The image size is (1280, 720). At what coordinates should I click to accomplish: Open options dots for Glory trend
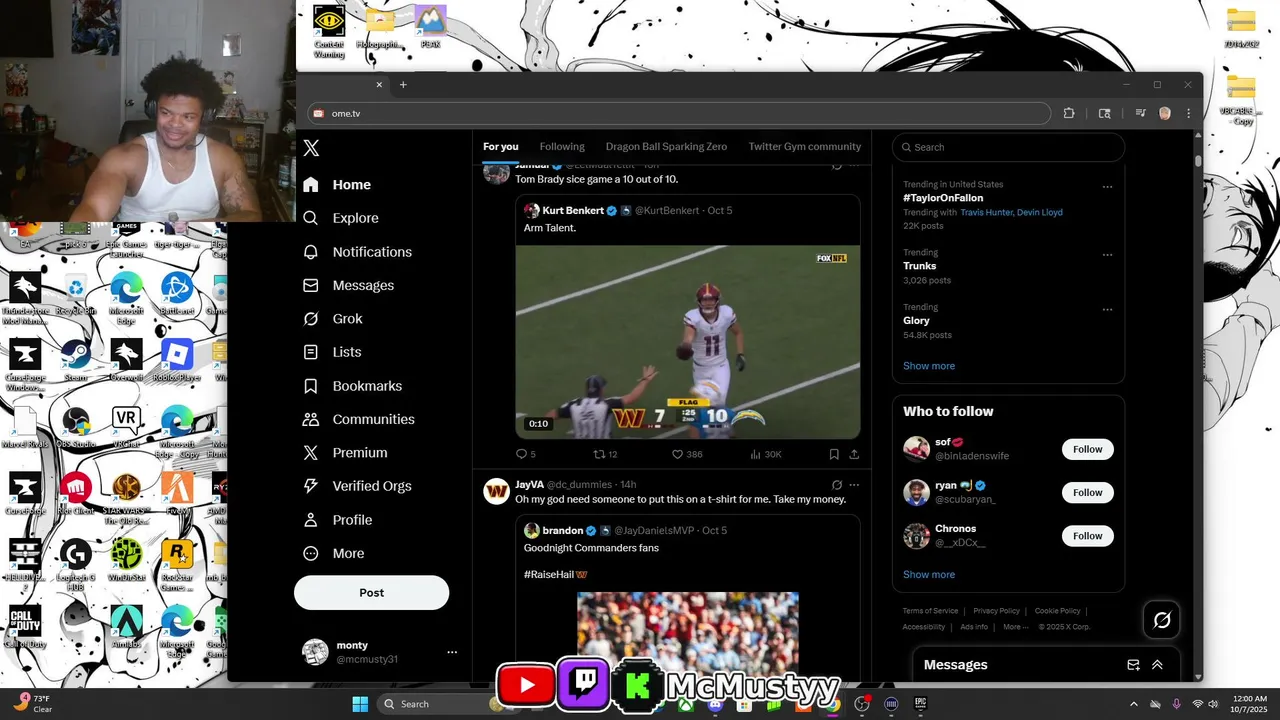point(1107,310)
